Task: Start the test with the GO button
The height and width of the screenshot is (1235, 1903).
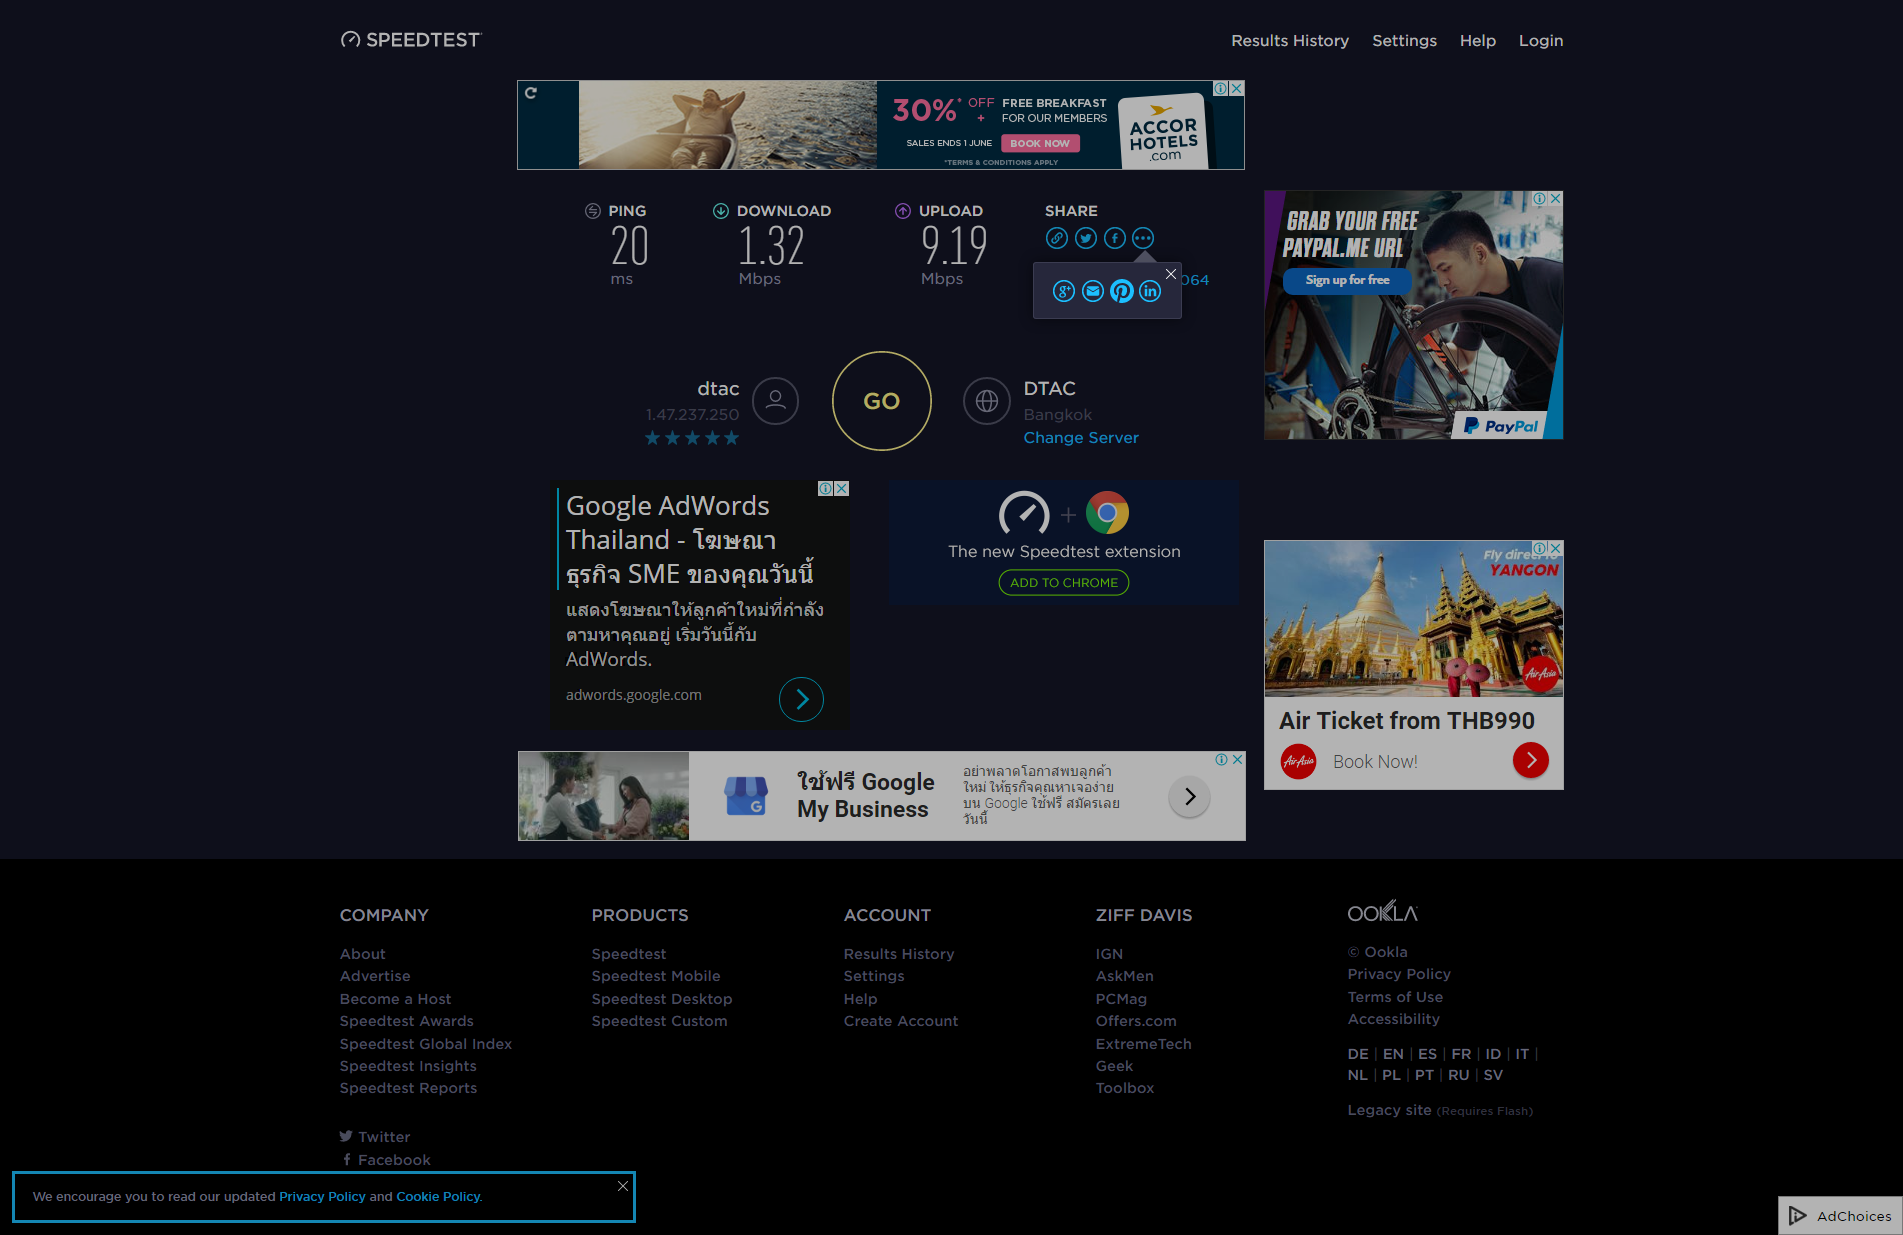Action: [x=882, y=401]
